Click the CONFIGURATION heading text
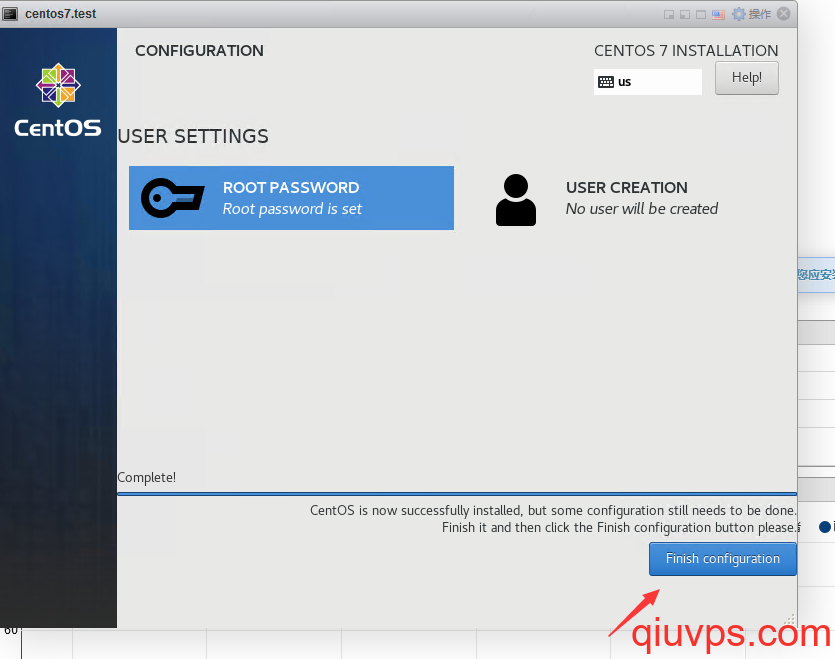The height and width of the screenshot is (659, 835). (x=199, y=51)
